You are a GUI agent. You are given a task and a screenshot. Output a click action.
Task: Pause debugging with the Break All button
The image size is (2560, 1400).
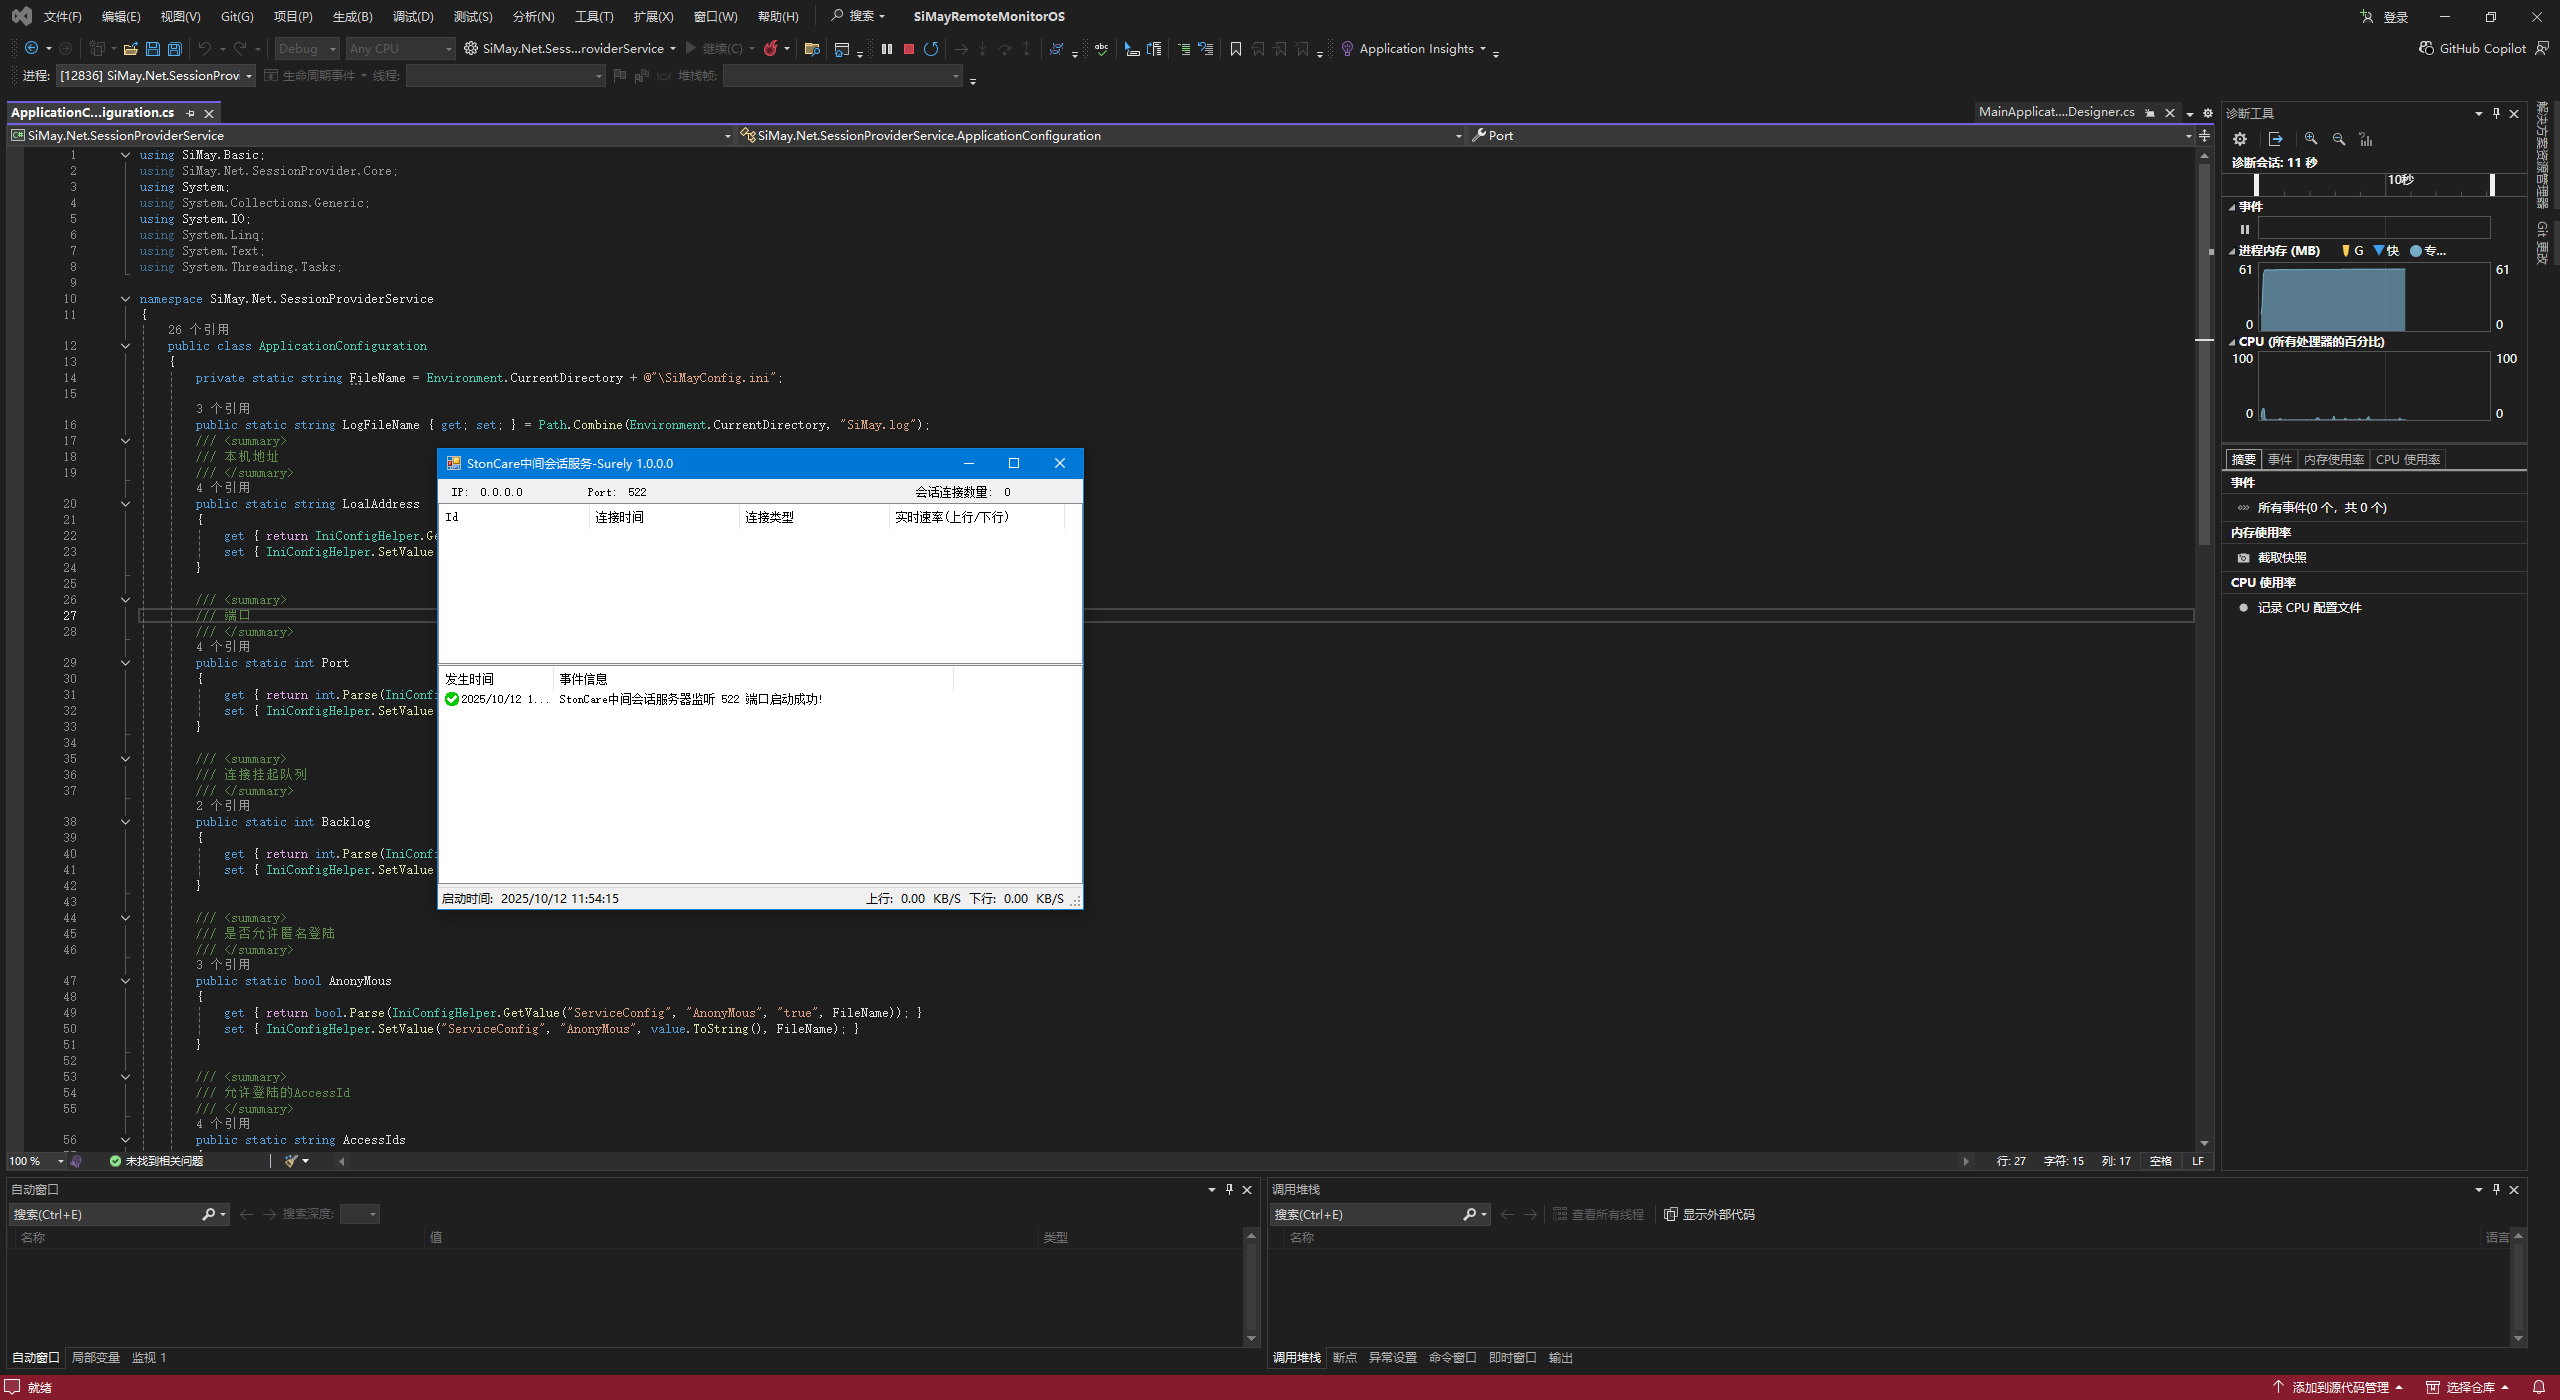coord(886,48)
